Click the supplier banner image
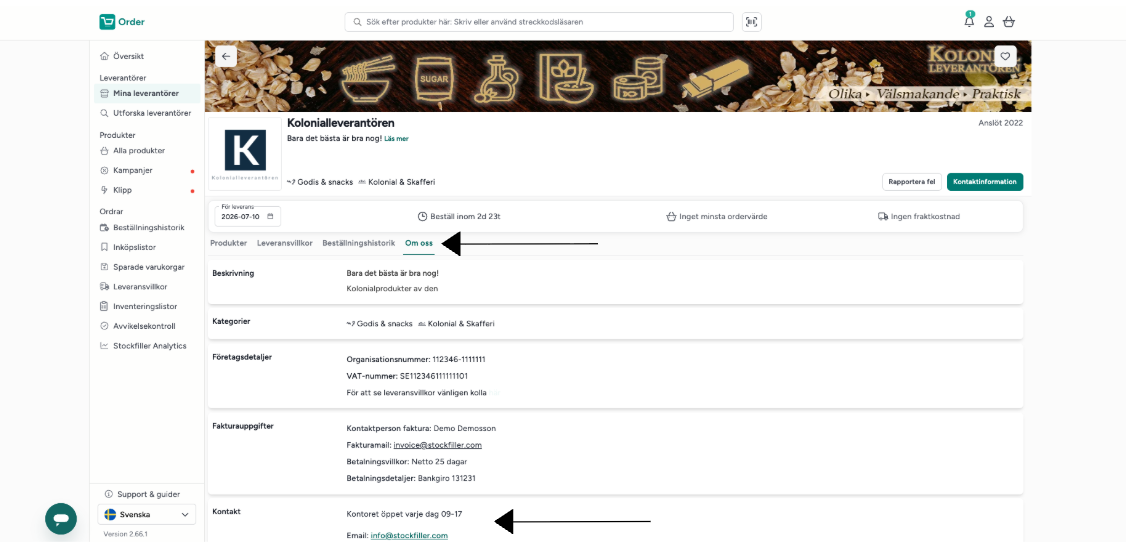 (618, 76)
